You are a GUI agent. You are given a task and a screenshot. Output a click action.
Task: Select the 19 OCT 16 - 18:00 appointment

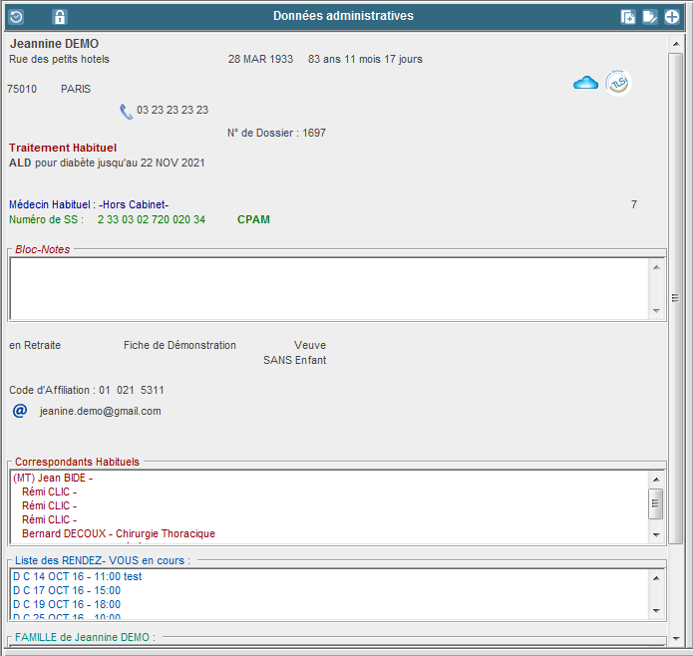click(67, 605)
